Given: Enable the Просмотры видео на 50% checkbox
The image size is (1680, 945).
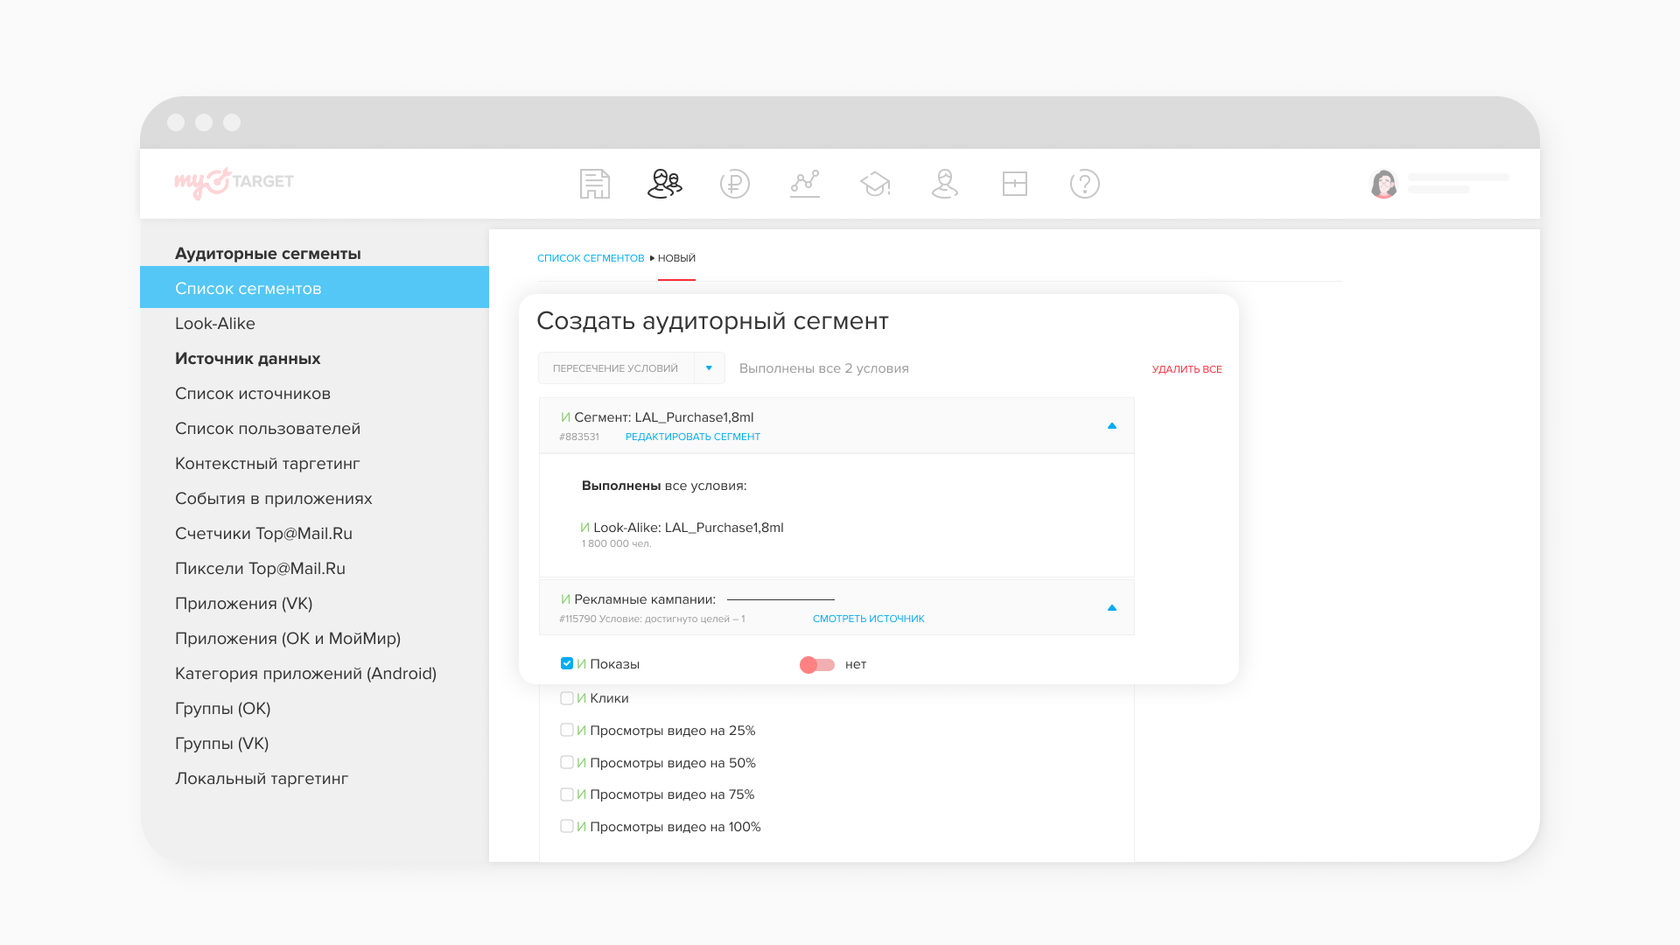Looking at the screenshot, I should point(567,762).
